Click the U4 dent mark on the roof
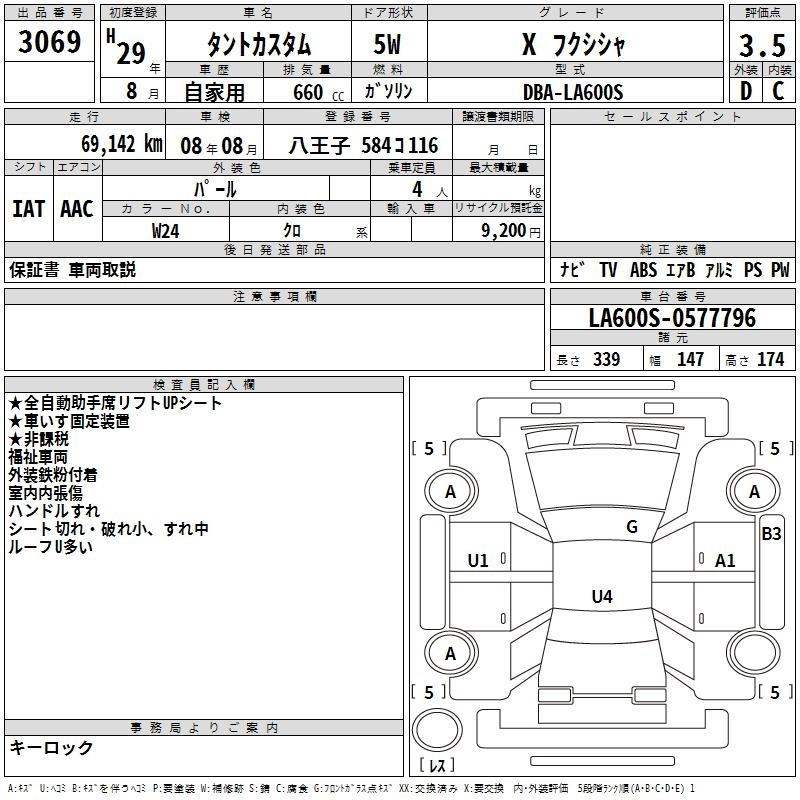 601,597
